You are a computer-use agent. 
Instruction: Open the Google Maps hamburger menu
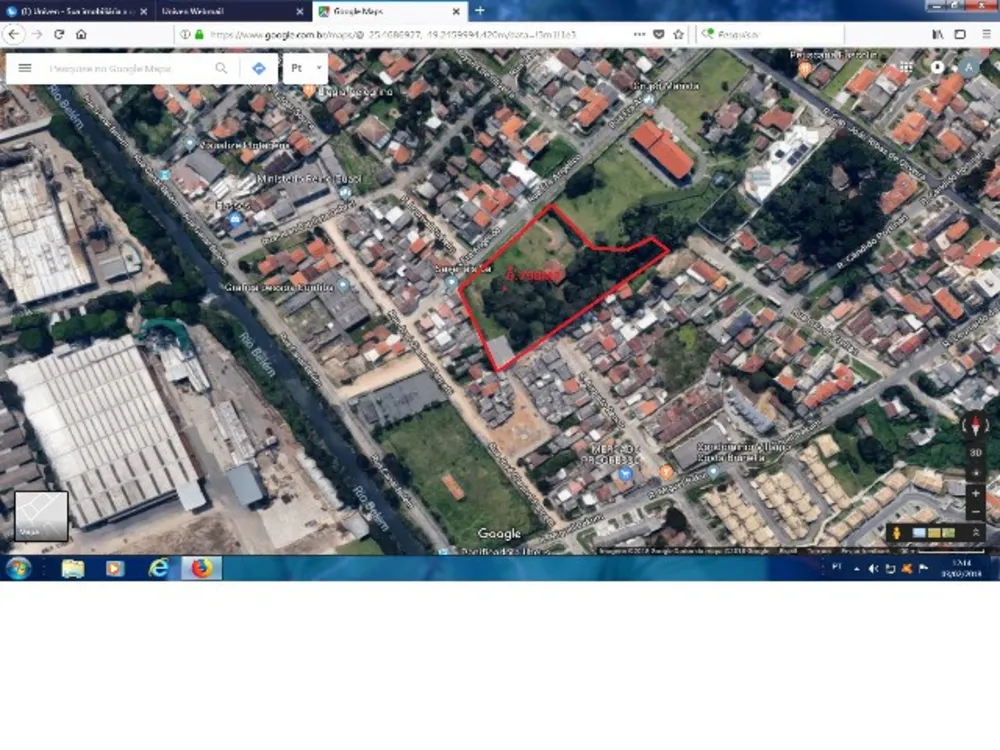25,68
